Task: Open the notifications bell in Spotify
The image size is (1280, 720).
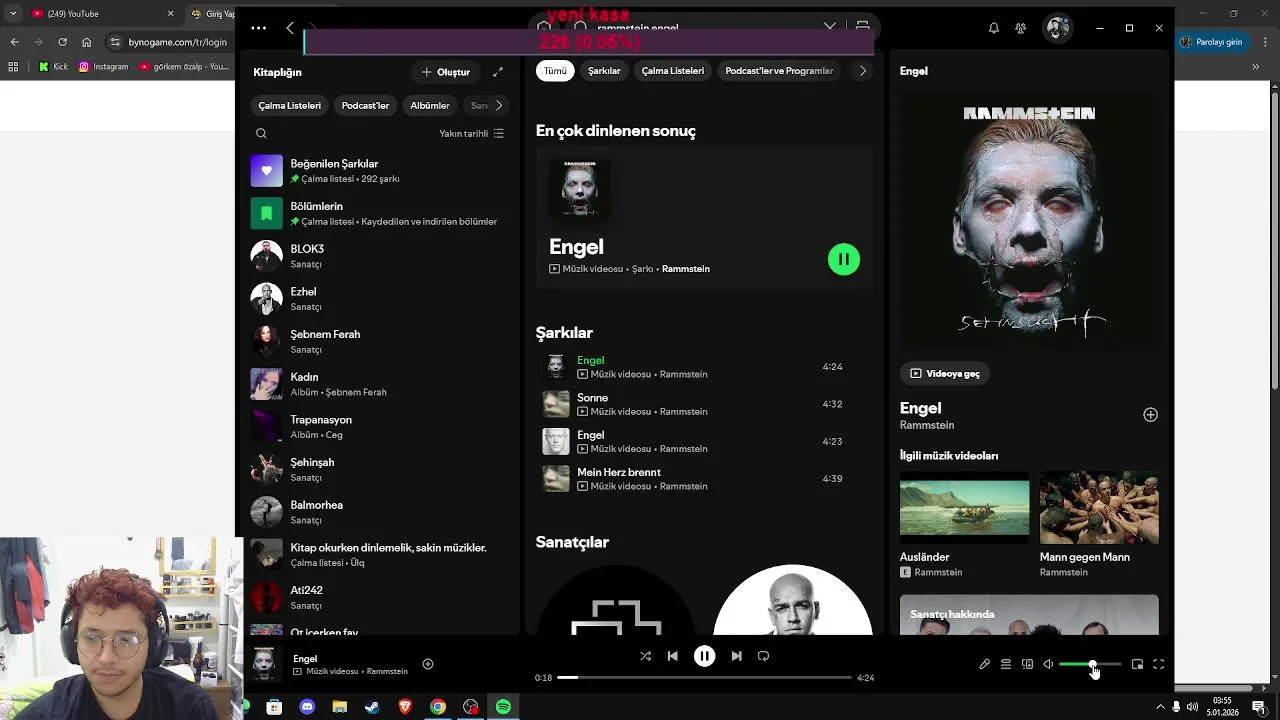Action: 993,28
